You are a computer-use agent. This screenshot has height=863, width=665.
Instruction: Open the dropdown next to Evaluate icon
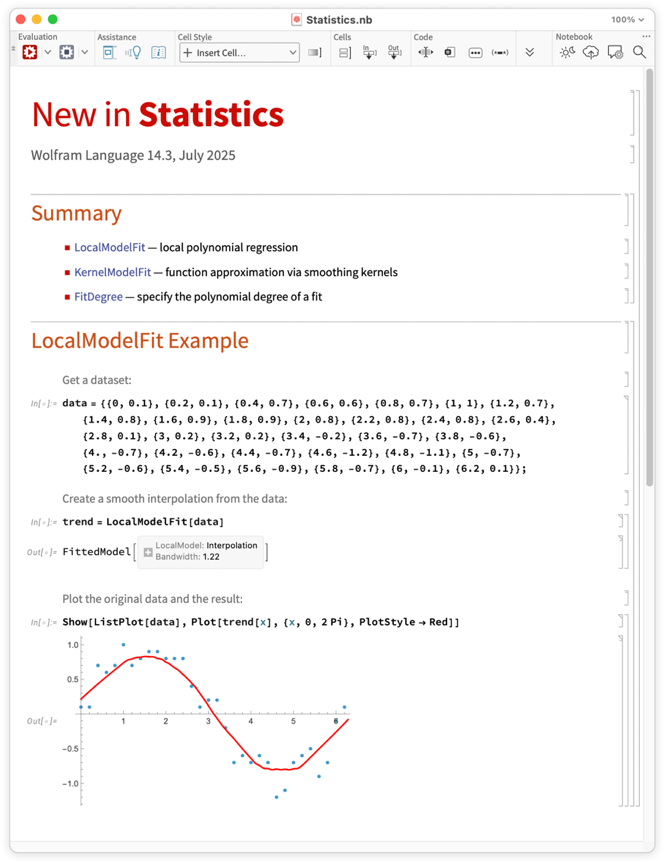pyautogui.click(x=48, y=52)
